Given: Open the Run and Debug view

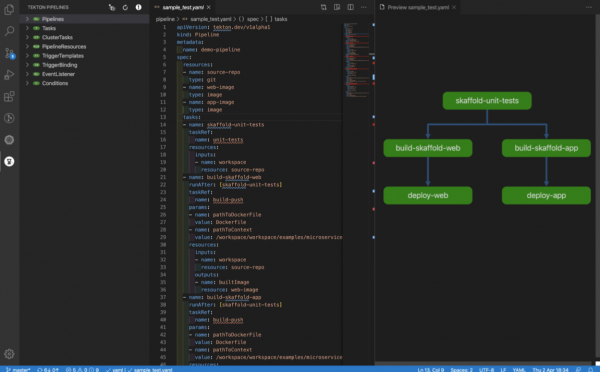Looking at the screenshot, I should pyautogui.click(x=9, y=75).
